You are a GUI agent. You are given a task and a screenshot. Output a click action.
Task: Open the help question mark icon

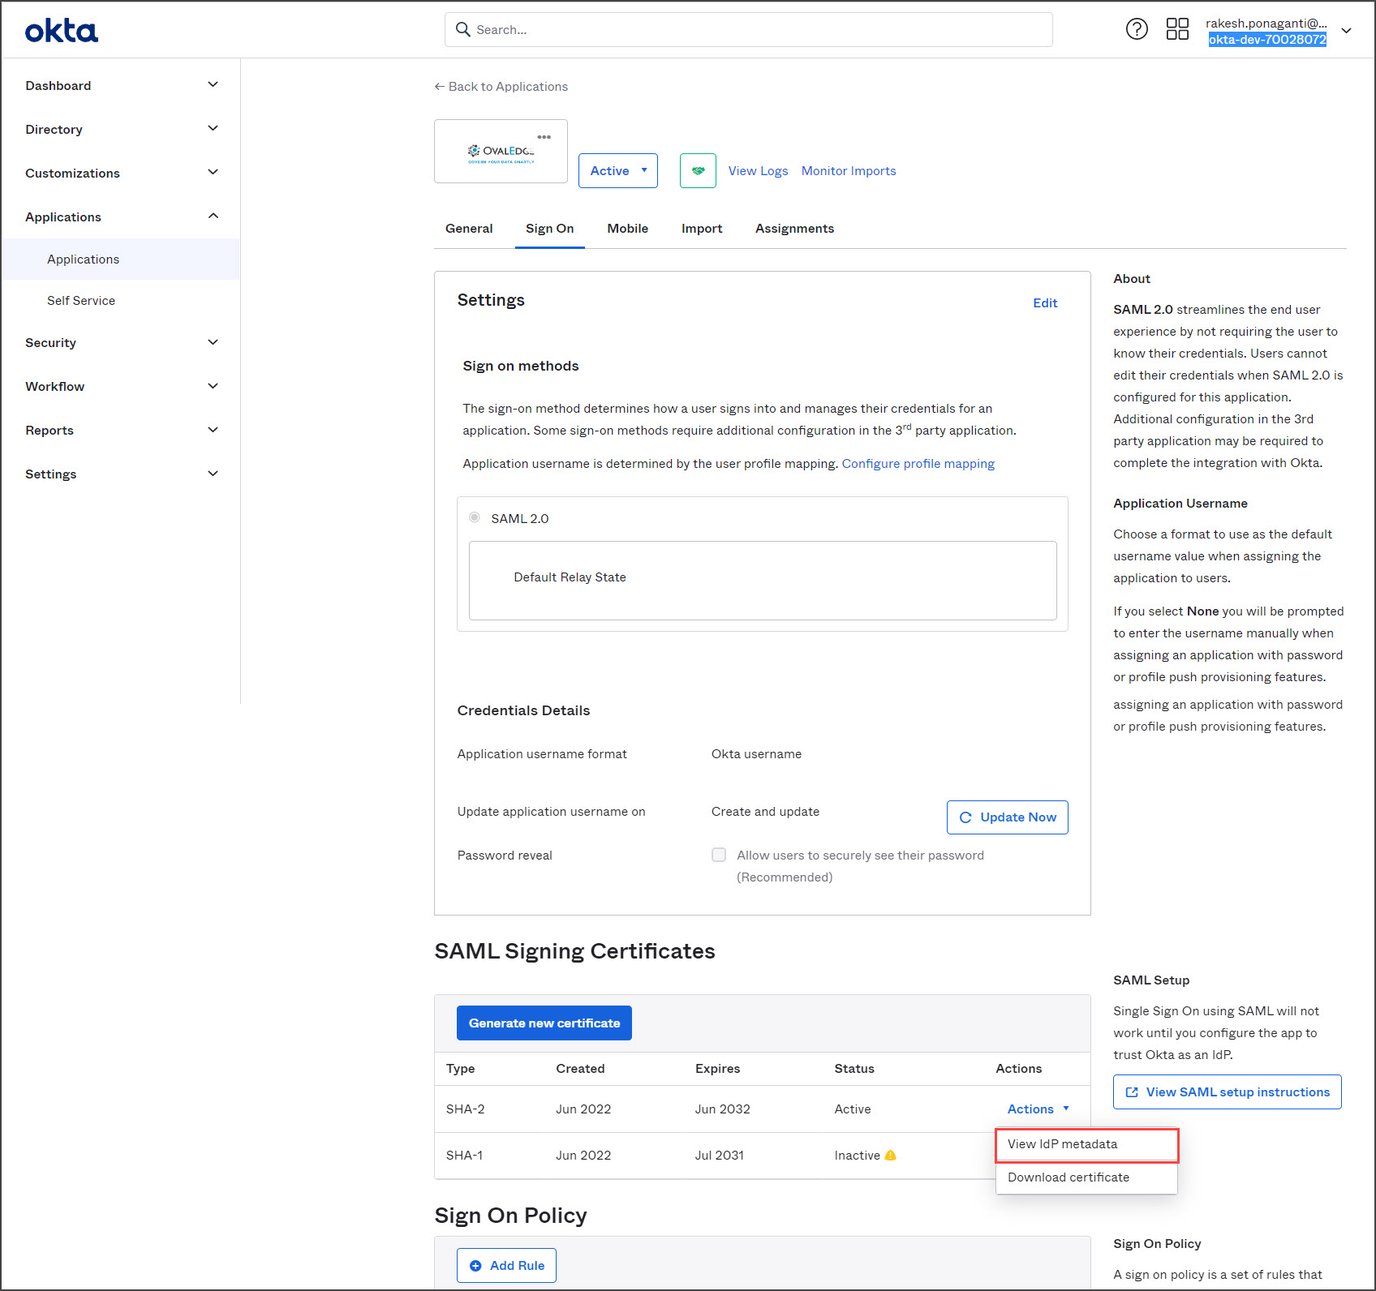(x=1137, y=29)
